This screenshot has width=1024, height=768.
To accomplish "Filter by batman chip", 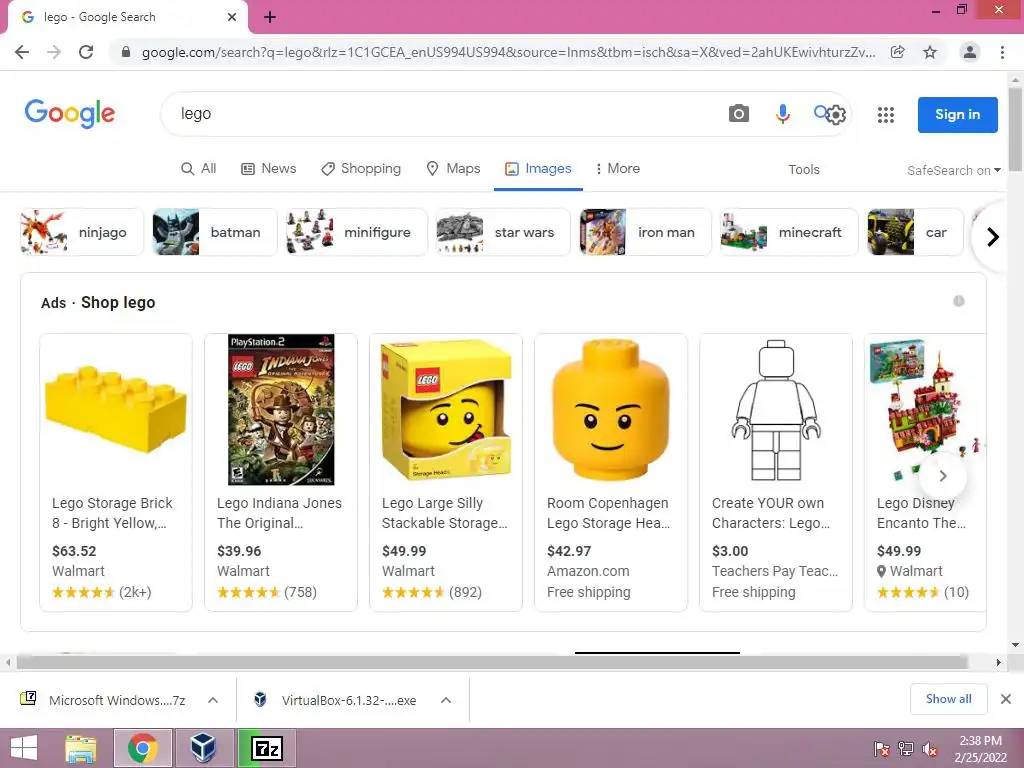I will pos(215,232).
